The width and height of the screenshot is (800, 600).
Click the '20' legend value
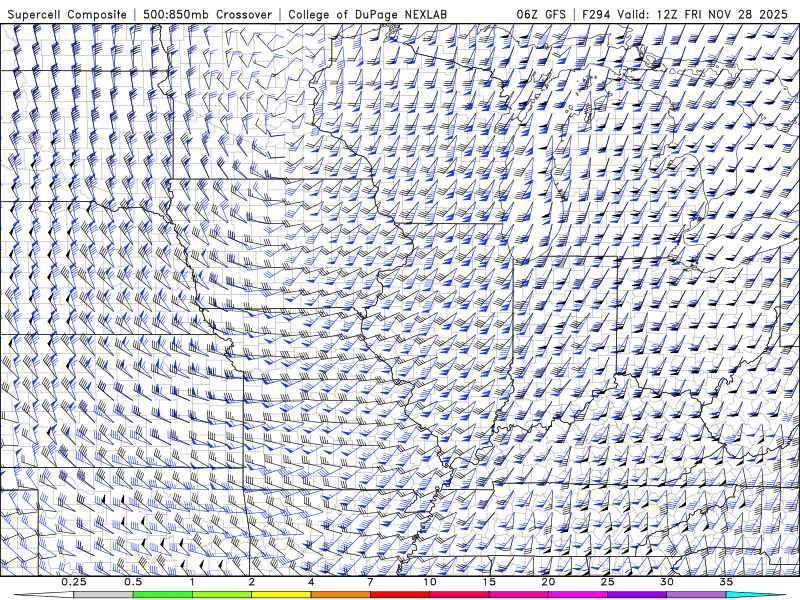pyautogui.click(x=548, y=582)
